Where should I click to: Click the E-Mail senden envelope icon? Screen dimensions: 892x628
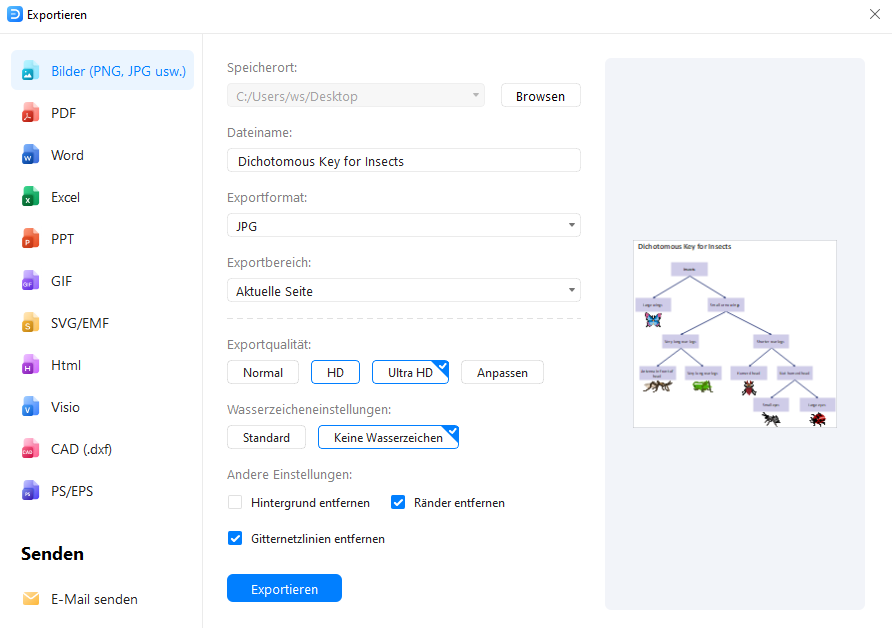[31, 599]
